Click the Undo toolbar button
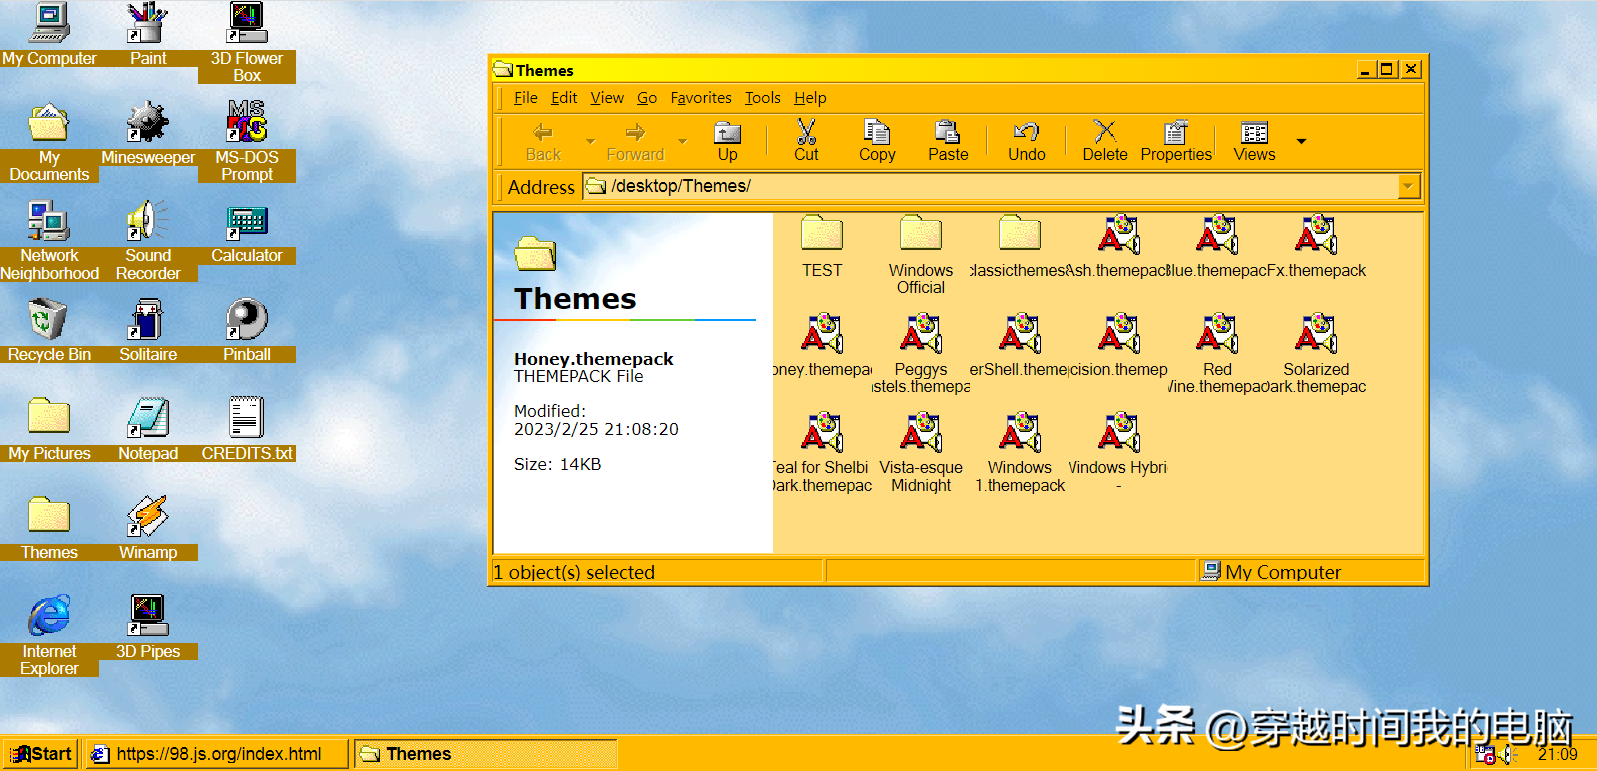This screenshot has height=771, width=1597. [x=1026, y=142]
